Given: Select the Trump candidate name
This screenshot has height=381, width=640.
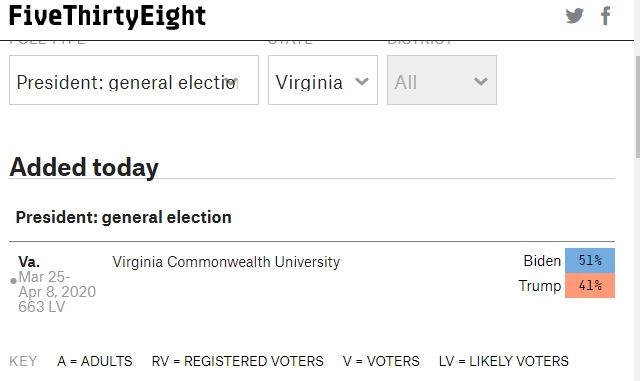Looking at the screenshot, I should 540,285.
